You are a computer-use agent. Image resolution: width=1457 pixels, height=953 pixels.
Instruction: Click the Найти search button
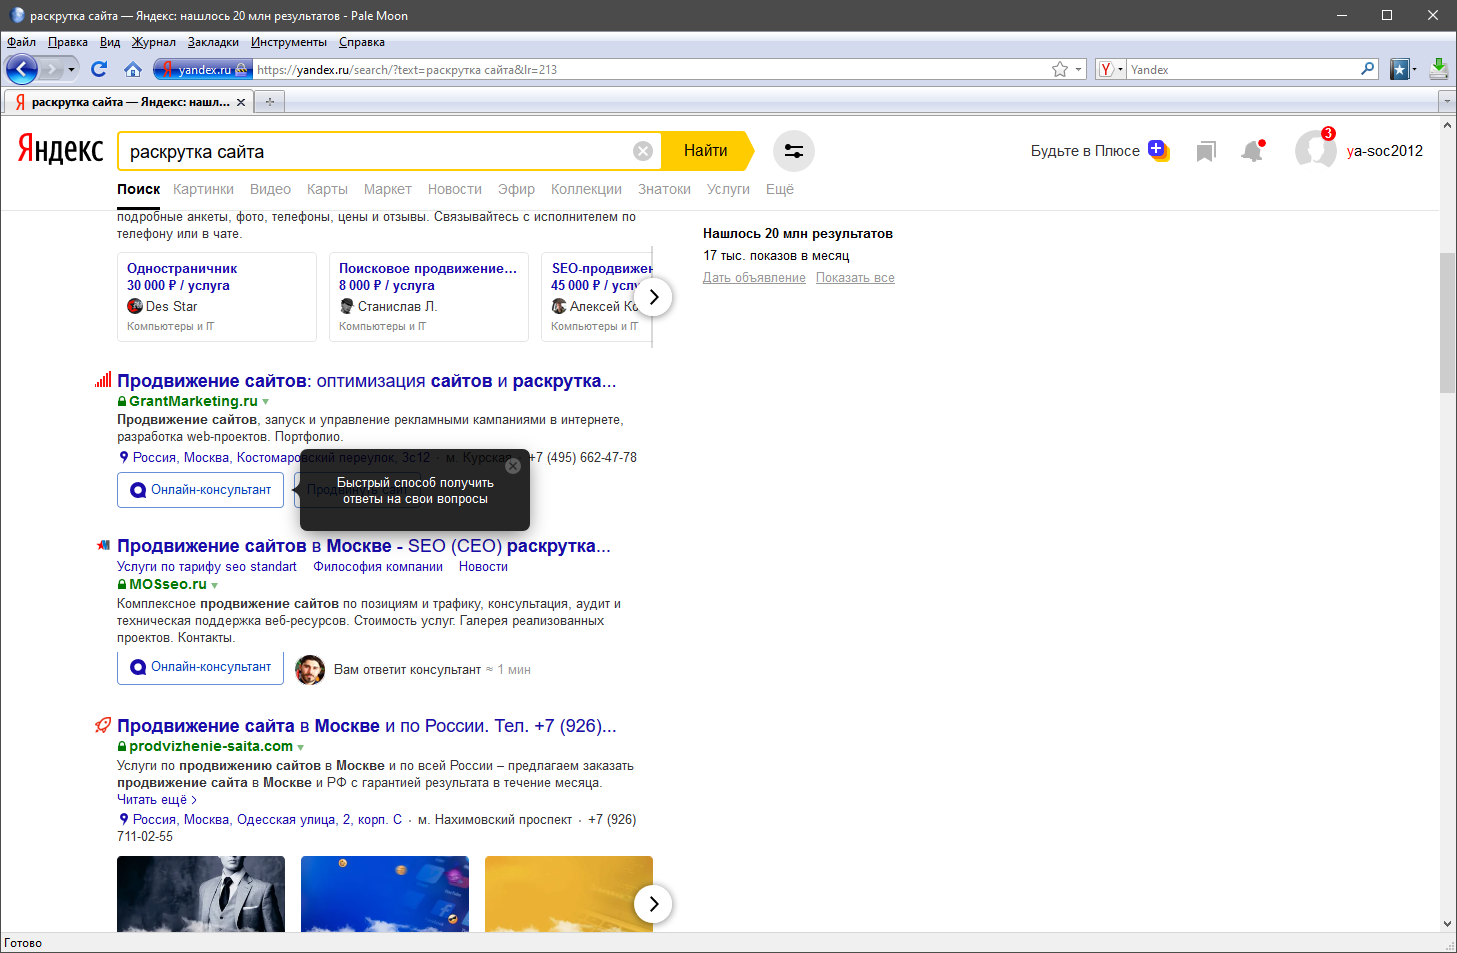pyautogui.click(x=706, y=151)
